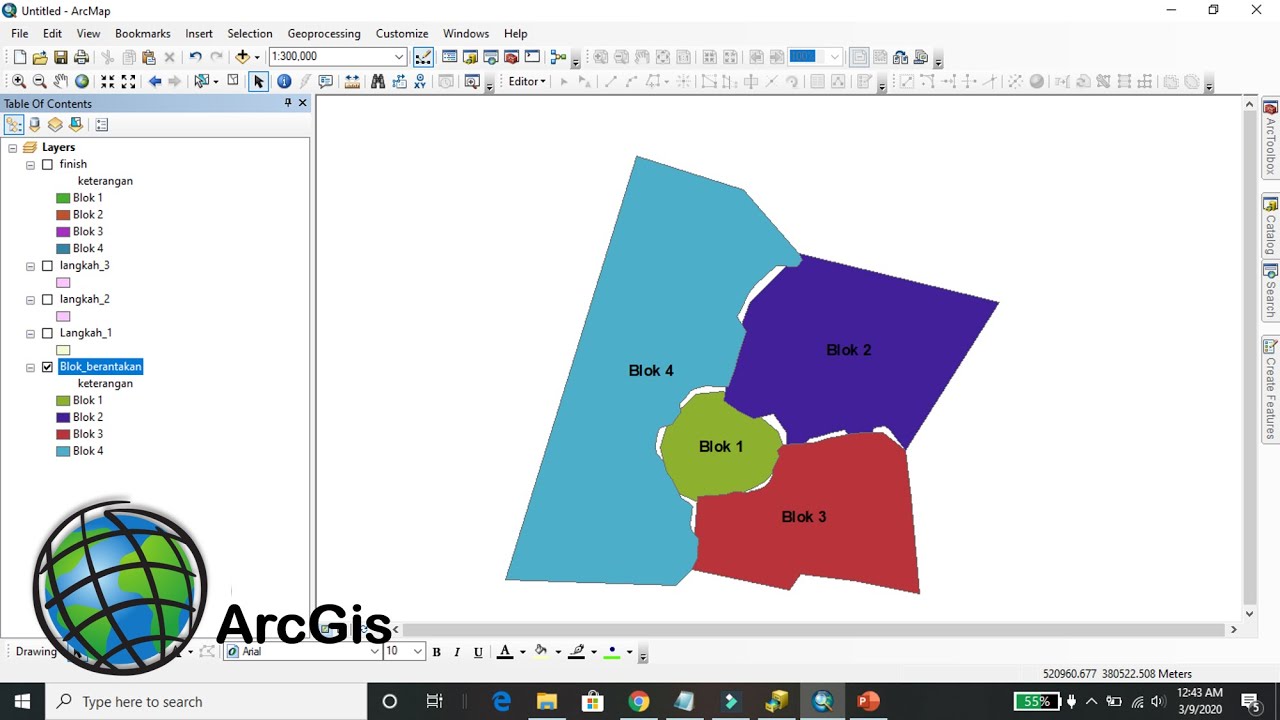Check the Langkah_1 layer box
1280x720 pixels.
tap(47, 333)
